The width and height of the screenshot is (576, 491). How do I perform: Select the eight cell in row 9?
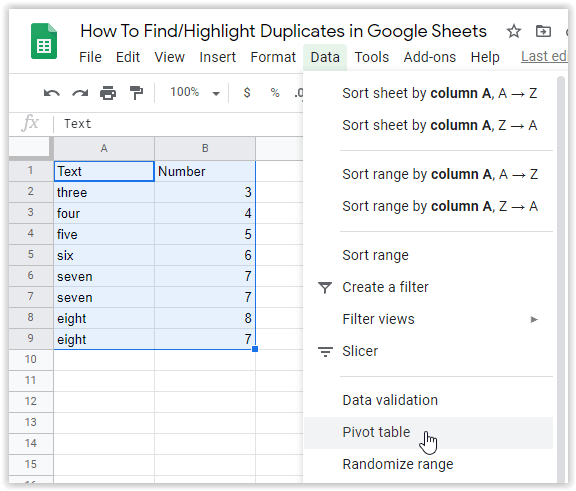104,339
